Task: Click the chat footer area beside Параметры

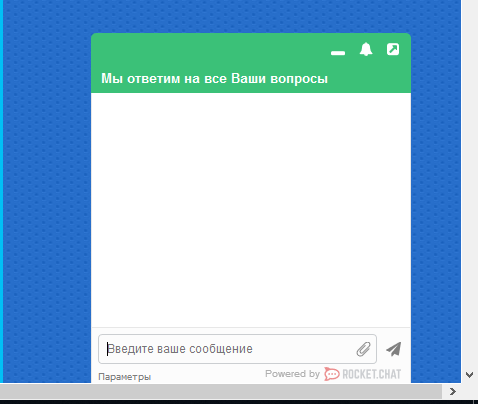Action: pos(207,377)
